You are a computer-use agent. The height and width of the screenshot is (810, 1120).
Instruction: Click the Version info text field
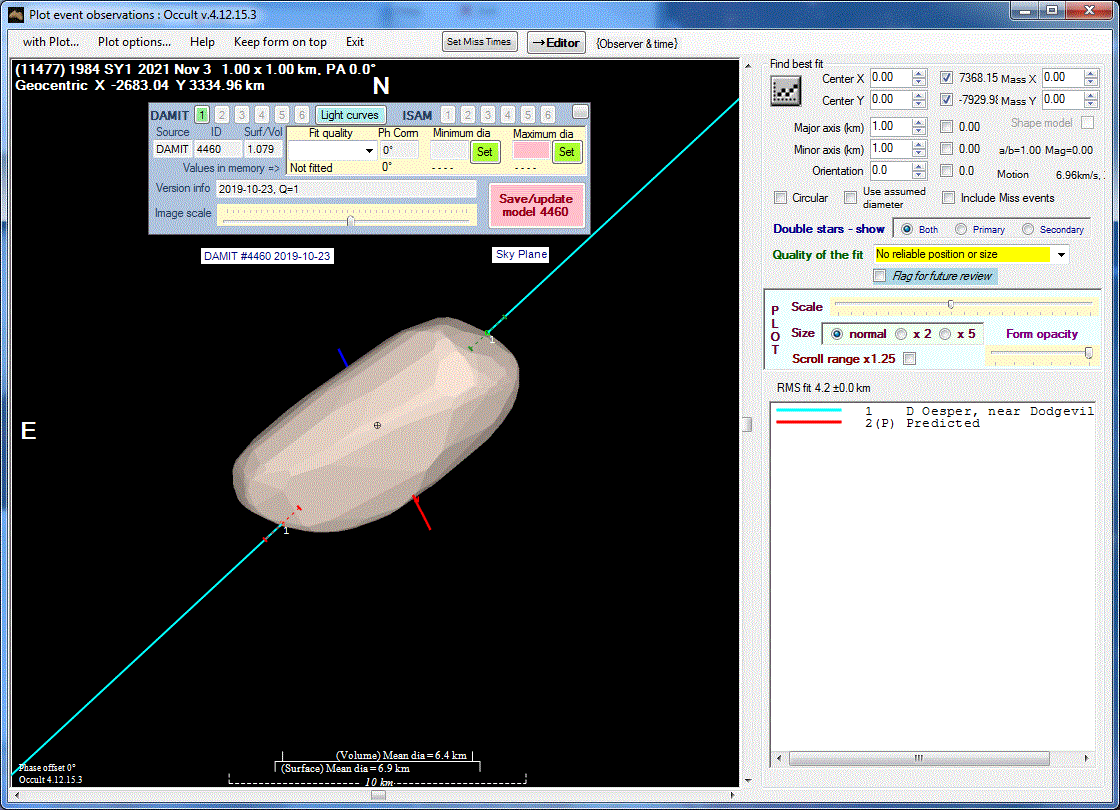pos(346,189)
